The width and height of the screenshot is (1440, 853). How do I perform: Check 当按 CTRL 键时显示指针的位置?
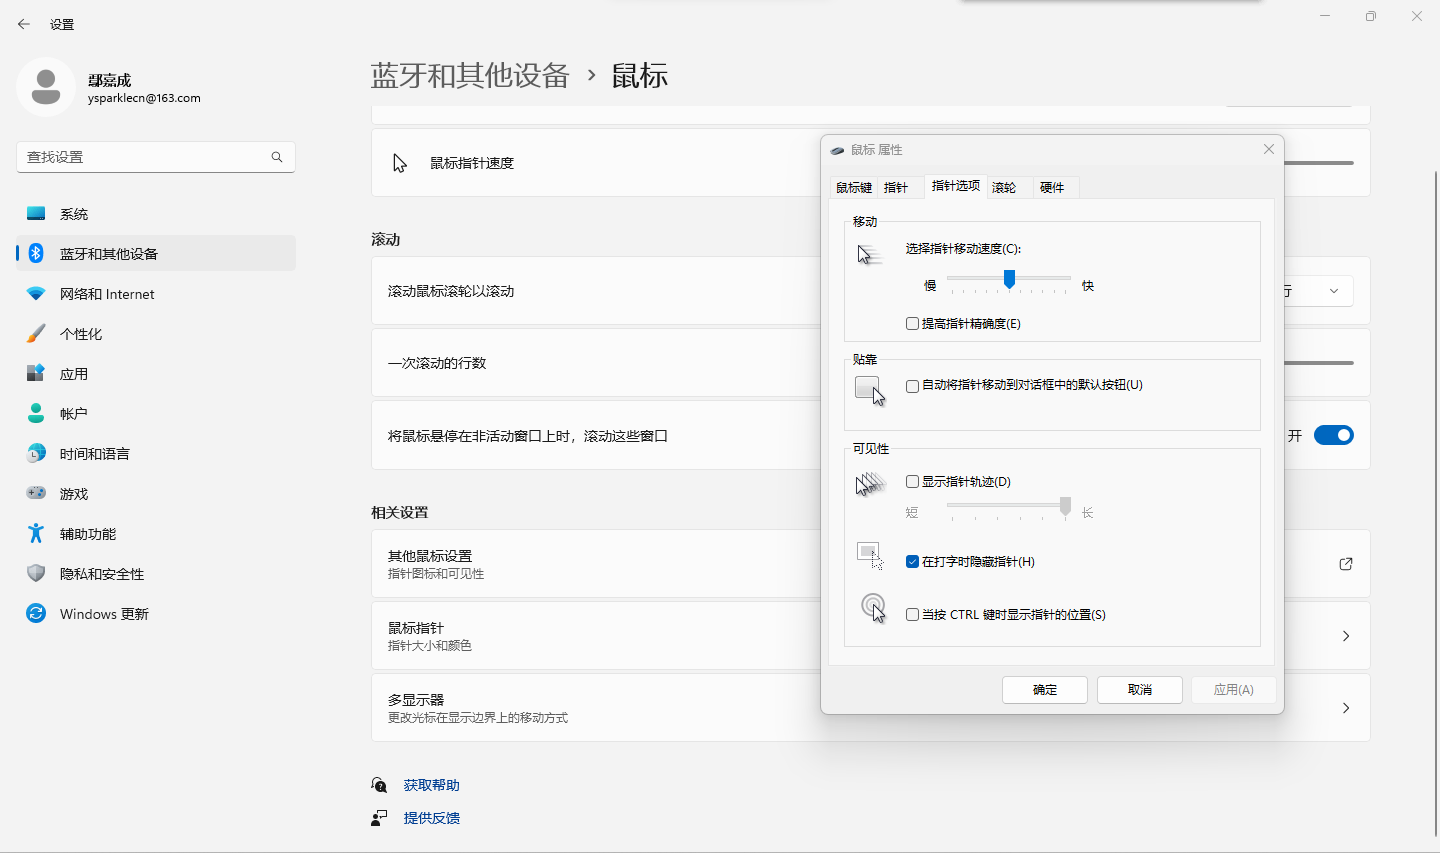(912, 615)
